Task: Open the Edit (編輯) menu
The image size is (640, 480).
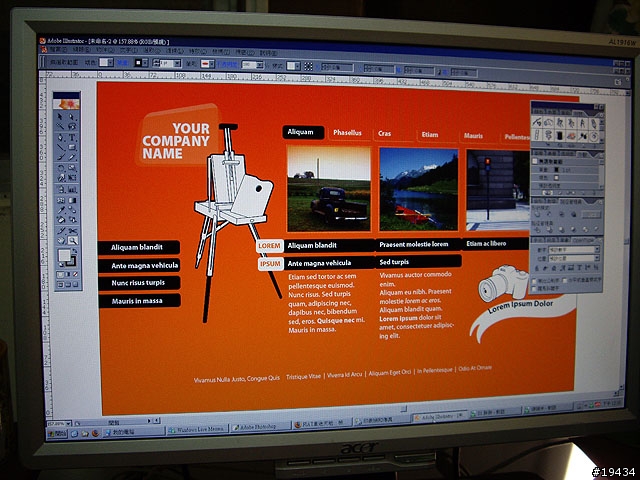Action: [x=81, y=49]
